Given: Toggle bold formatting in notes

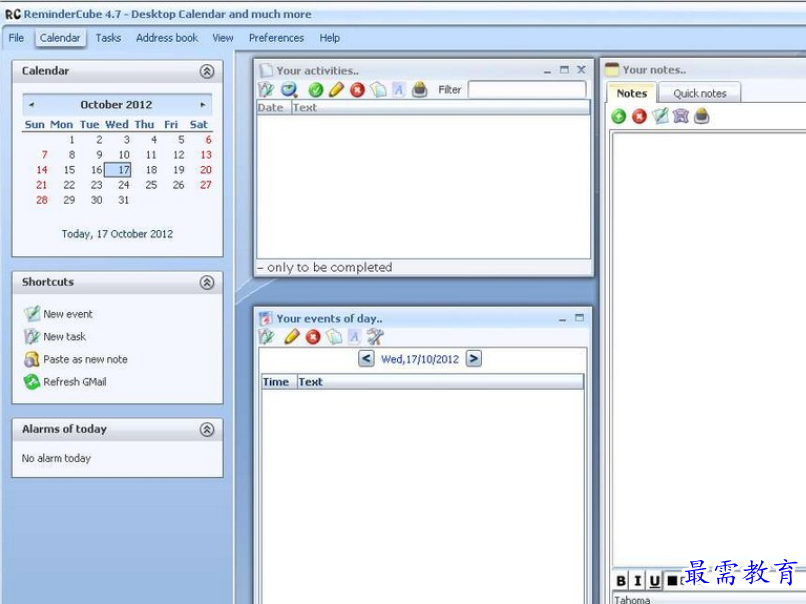Looking at the screenshot, I should tap(621, 581).
